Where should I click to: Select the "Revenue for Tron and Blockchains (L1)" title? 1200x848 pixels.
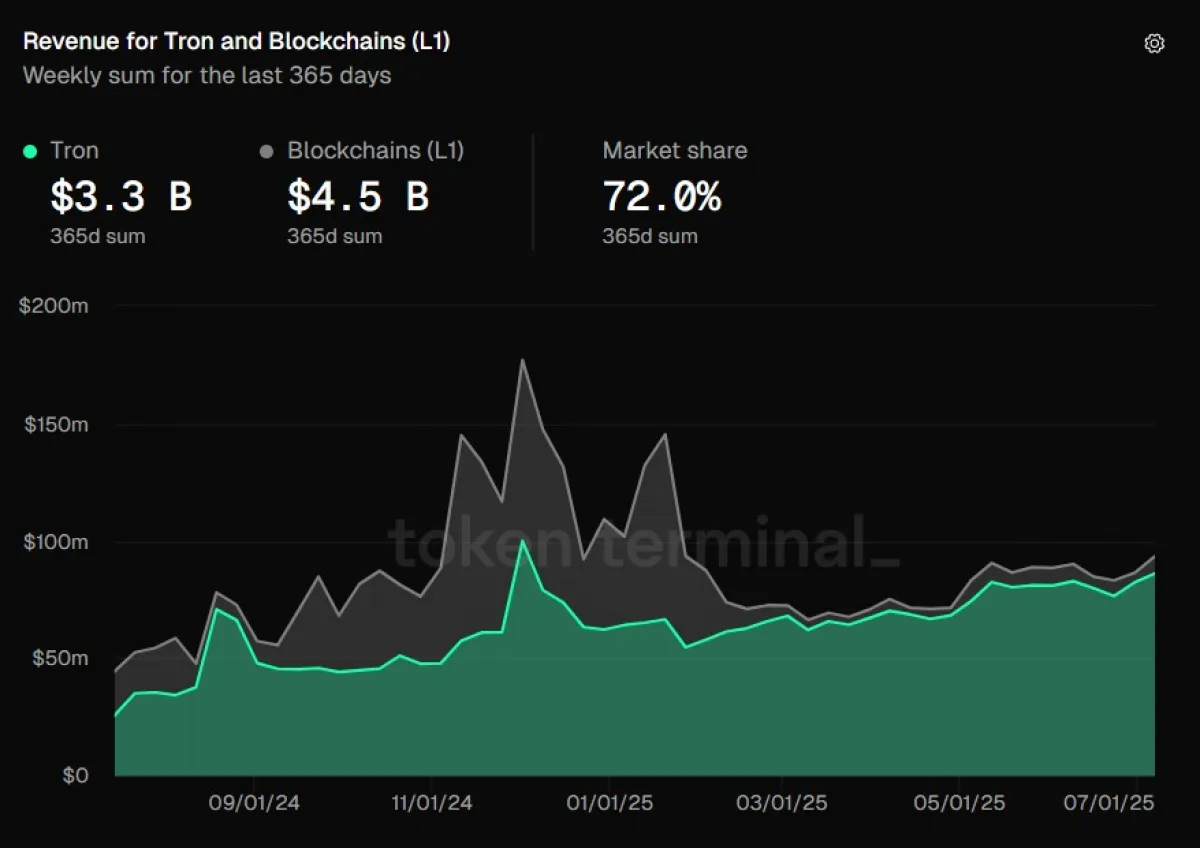(236, 41)
